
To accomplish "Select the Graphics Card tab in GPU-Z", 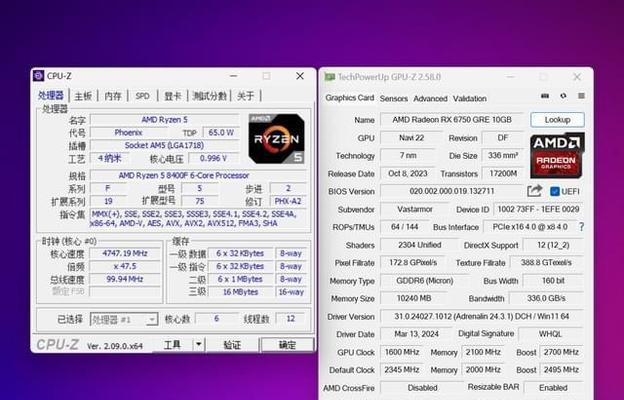I will tap(350, 98).
